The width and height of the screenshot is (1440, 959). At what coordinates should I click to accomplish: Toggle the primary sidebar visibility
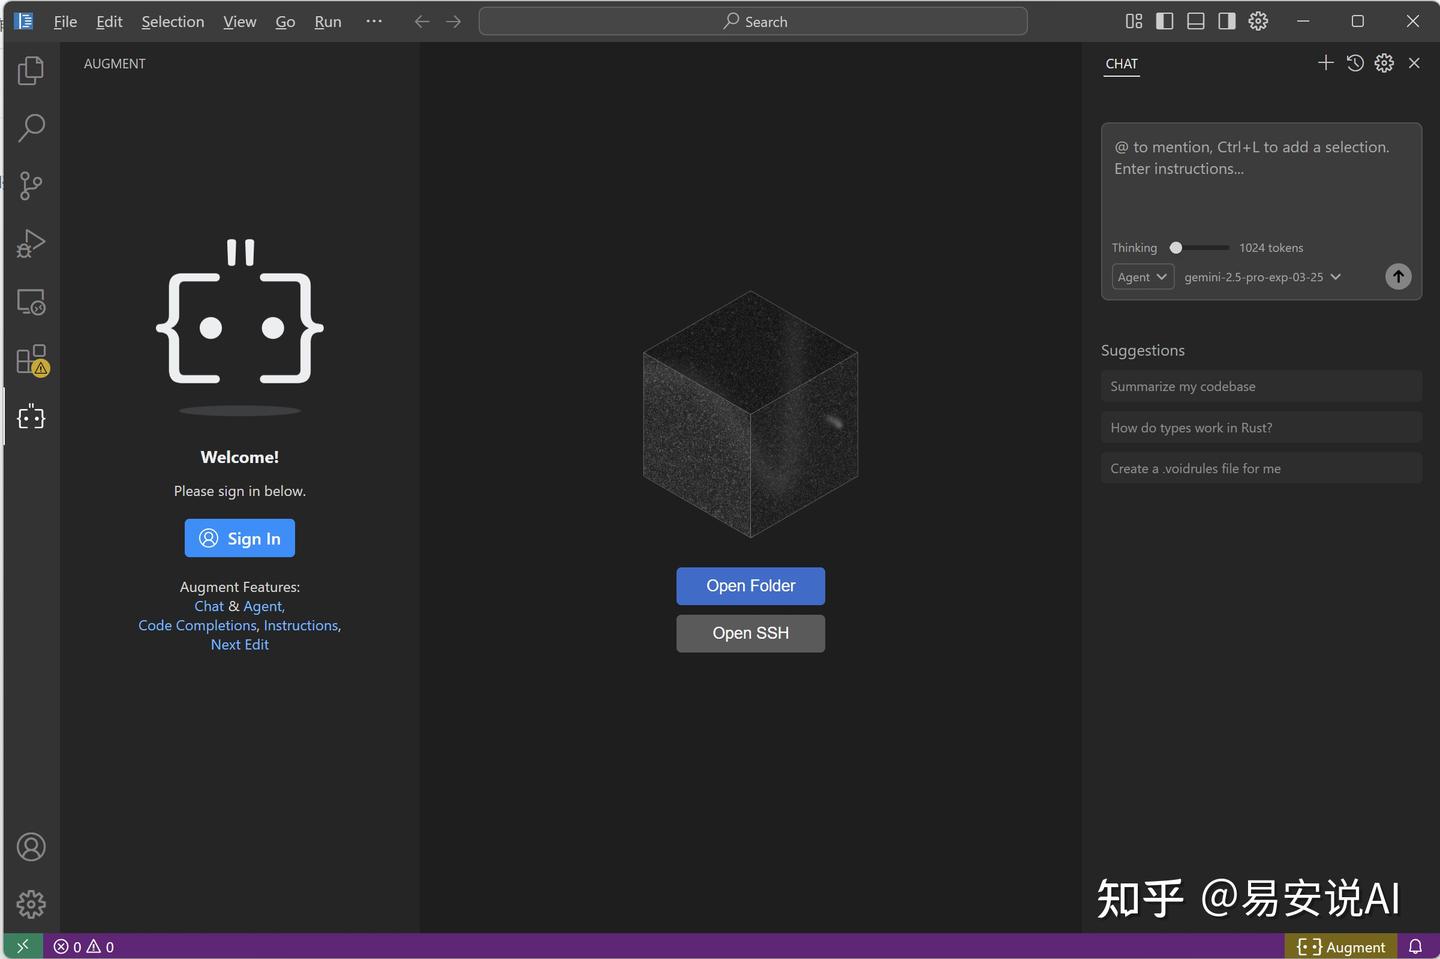pos(1164,20)
